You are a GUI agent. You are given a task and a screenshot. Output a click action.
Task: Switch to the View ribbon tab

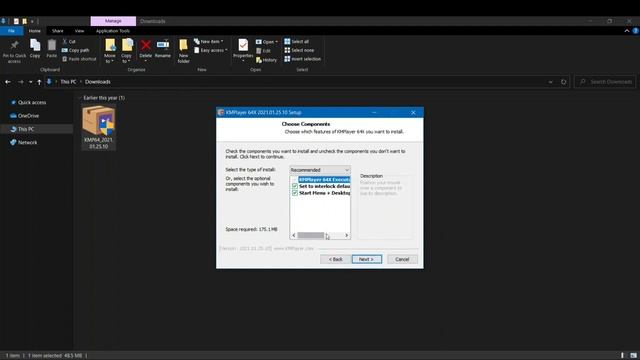point(79,31)
